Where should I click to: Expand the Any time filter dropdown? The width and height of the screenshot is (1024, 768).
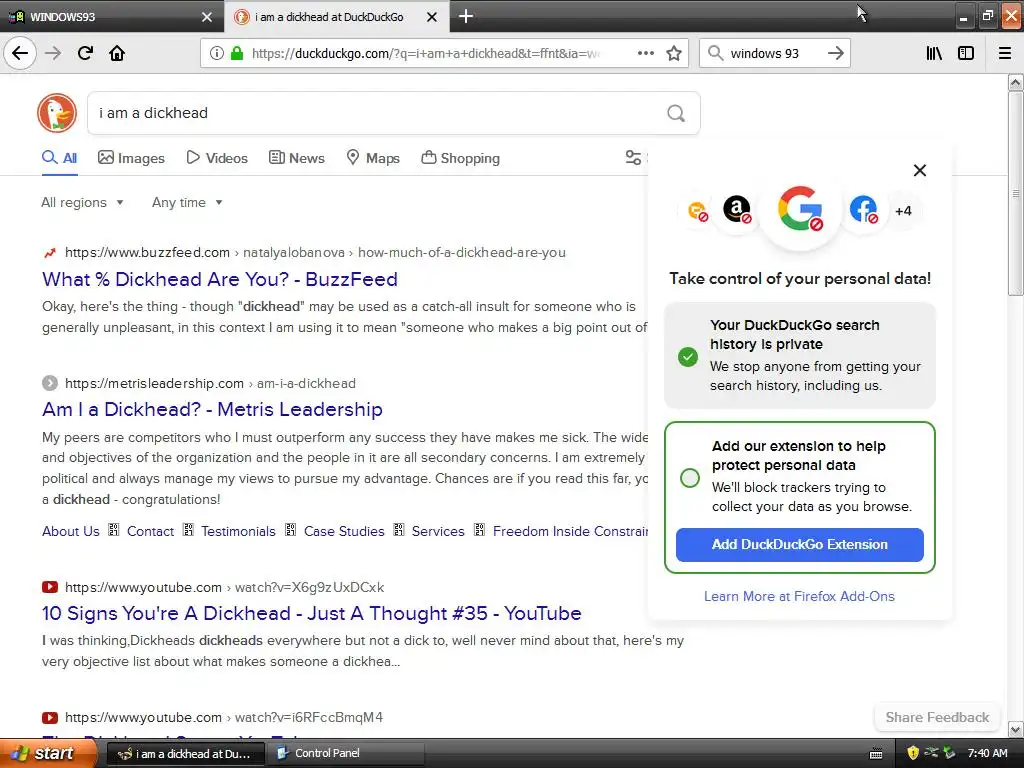click(x=187, y=202)
